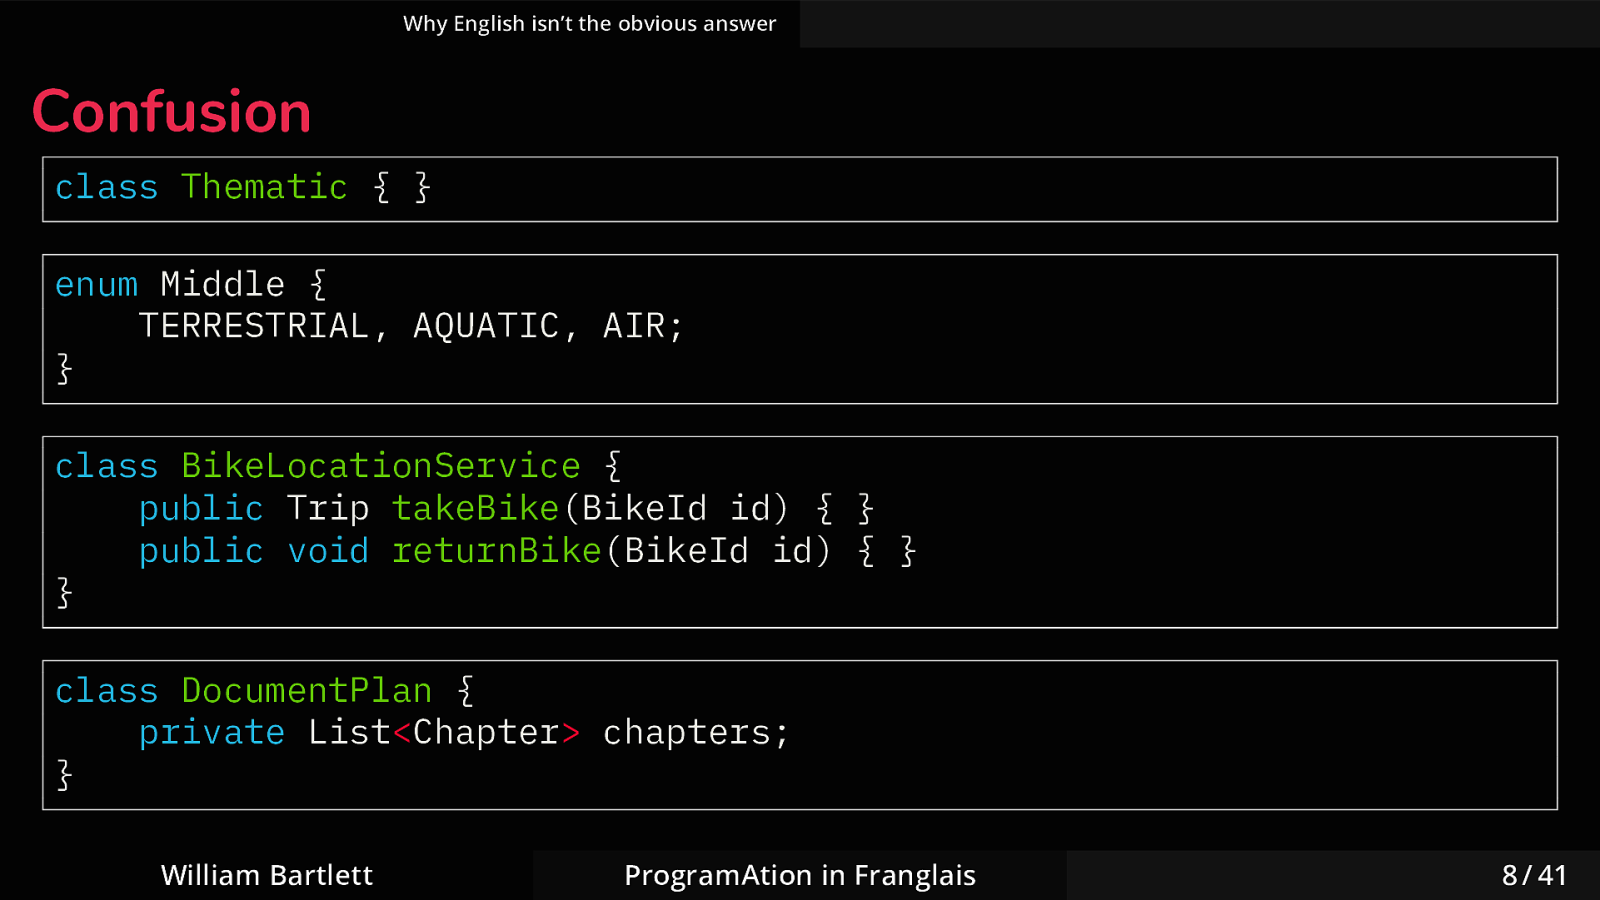Select the 'Middle' enum name
Image resolution: width=1600 pixels, height=900 pixels.
(x=223, y=284)
